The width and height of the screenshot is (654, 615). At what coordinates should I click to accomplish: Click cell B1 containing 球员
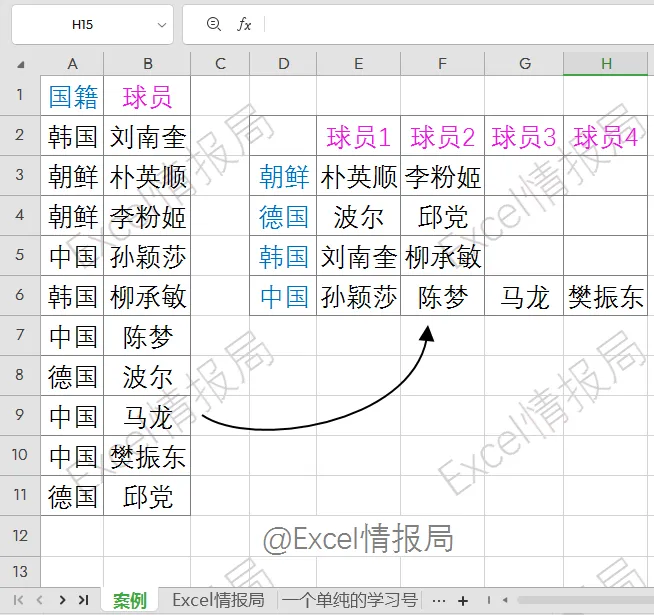[x=147, y=96]
